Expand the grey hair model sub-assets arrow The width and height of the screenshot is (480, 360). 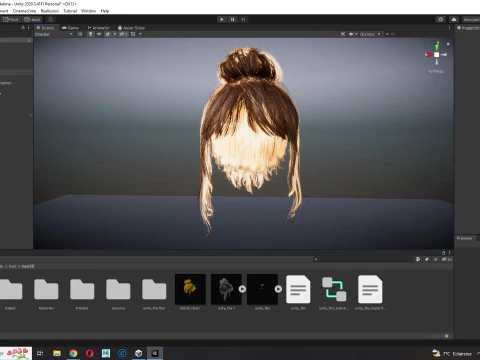click(x=242, y=289)
